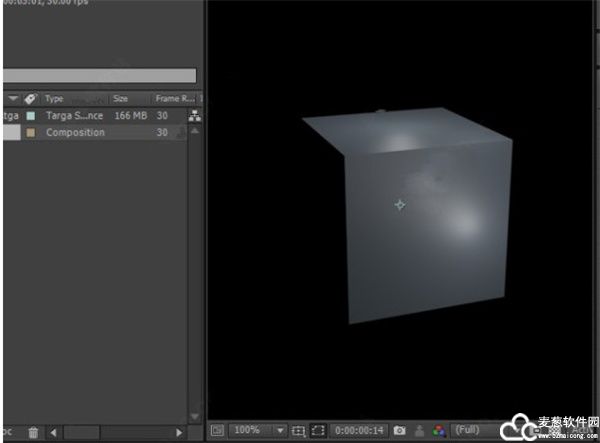This screenshot has height=443, width=600.
Task: Click the tan label swatch of Composition
Action: 30,133
